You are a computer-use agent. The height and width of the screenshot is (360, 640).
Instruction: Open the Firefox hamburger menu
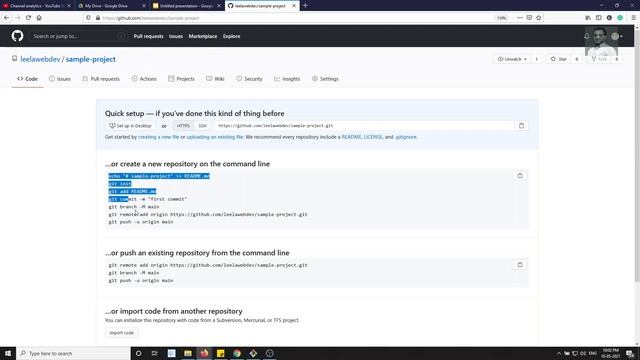click(x=633, y=18)
